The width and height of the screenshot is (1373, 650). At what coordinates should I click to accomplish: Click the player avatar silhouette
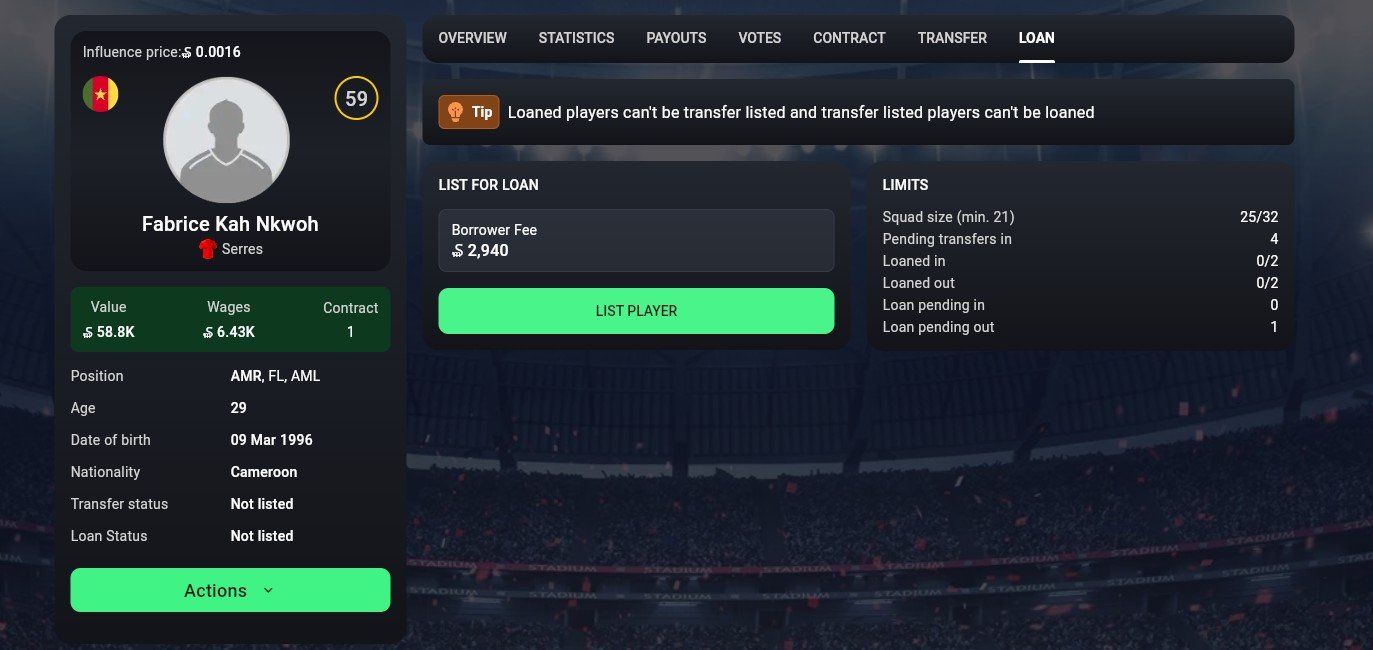coord(226,140)
